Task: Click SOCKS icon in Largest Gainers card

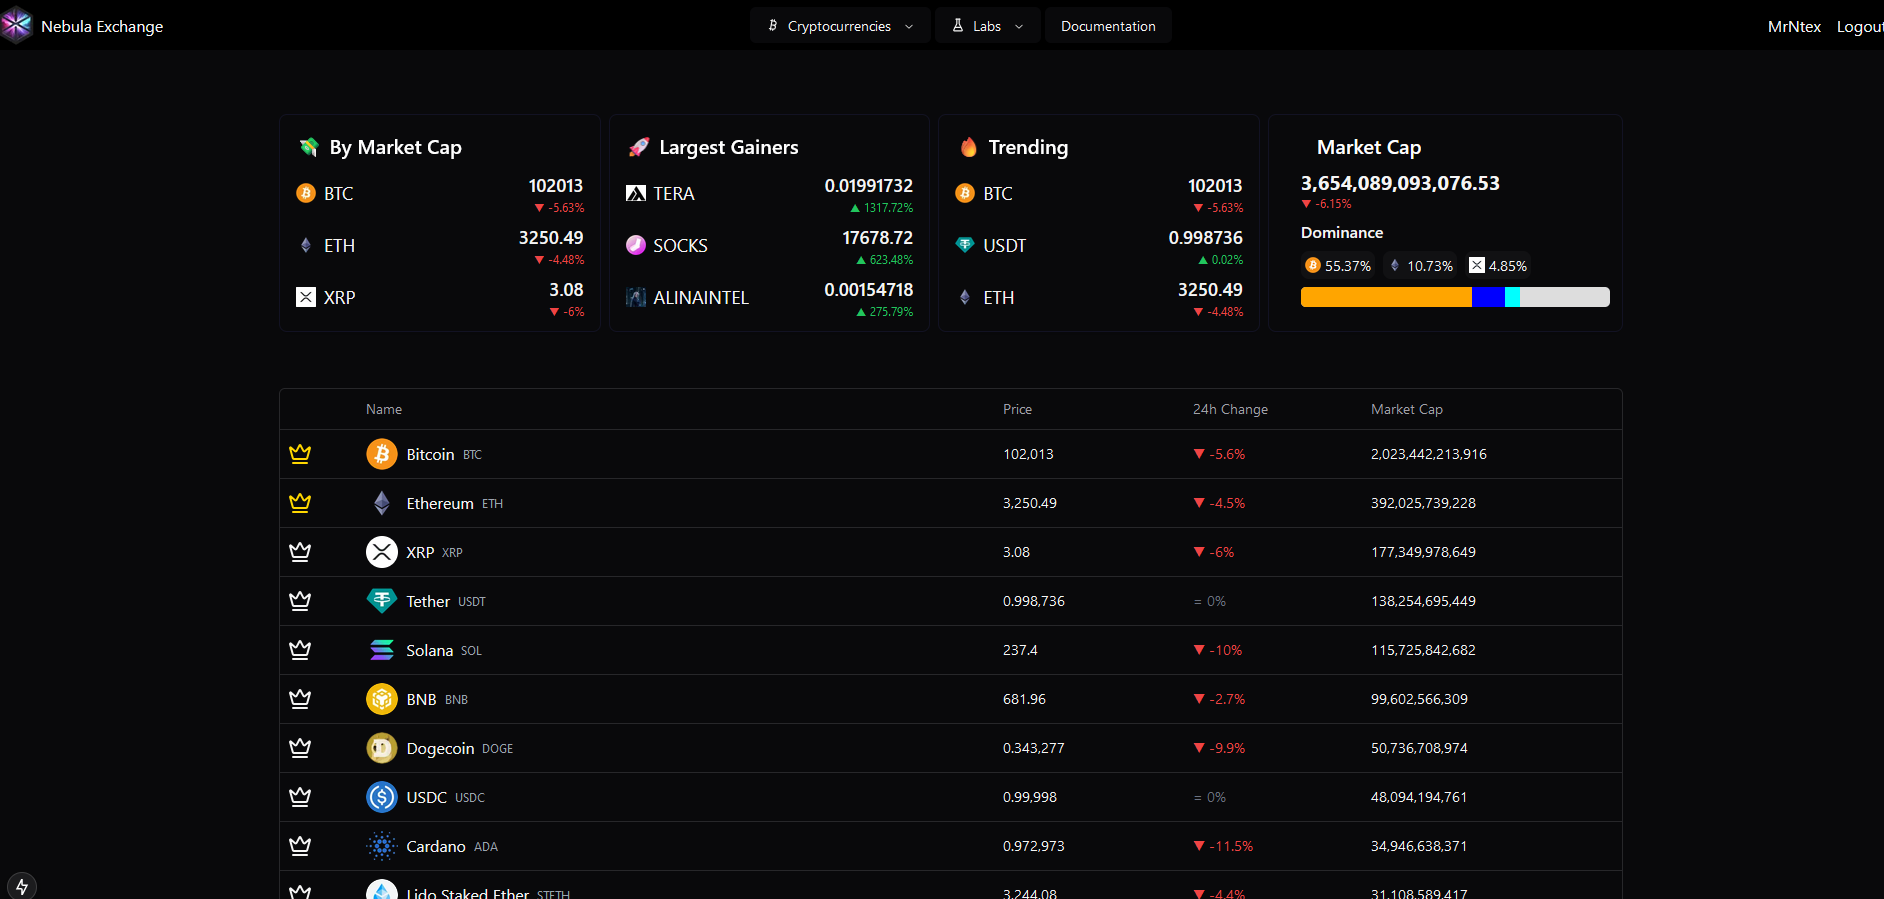Action: [636, 245]
